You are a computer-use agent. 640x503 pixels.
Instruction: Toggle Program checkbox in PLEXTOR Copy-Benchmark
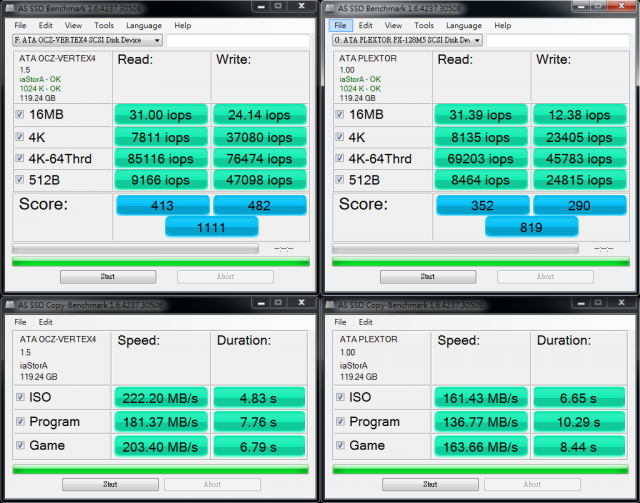[340, 421]
